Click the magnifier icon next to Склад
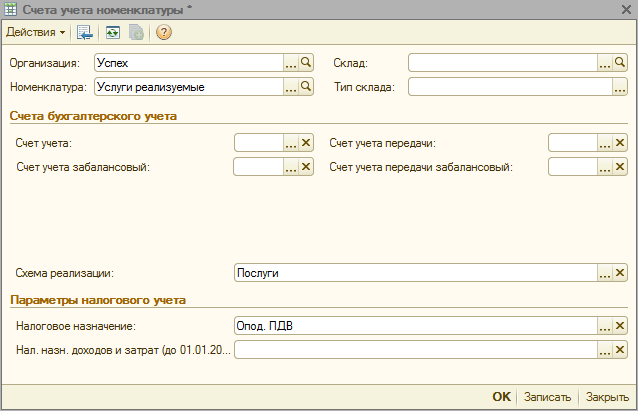638x411 pixels. pyautogui.click(x=620, y=62)
